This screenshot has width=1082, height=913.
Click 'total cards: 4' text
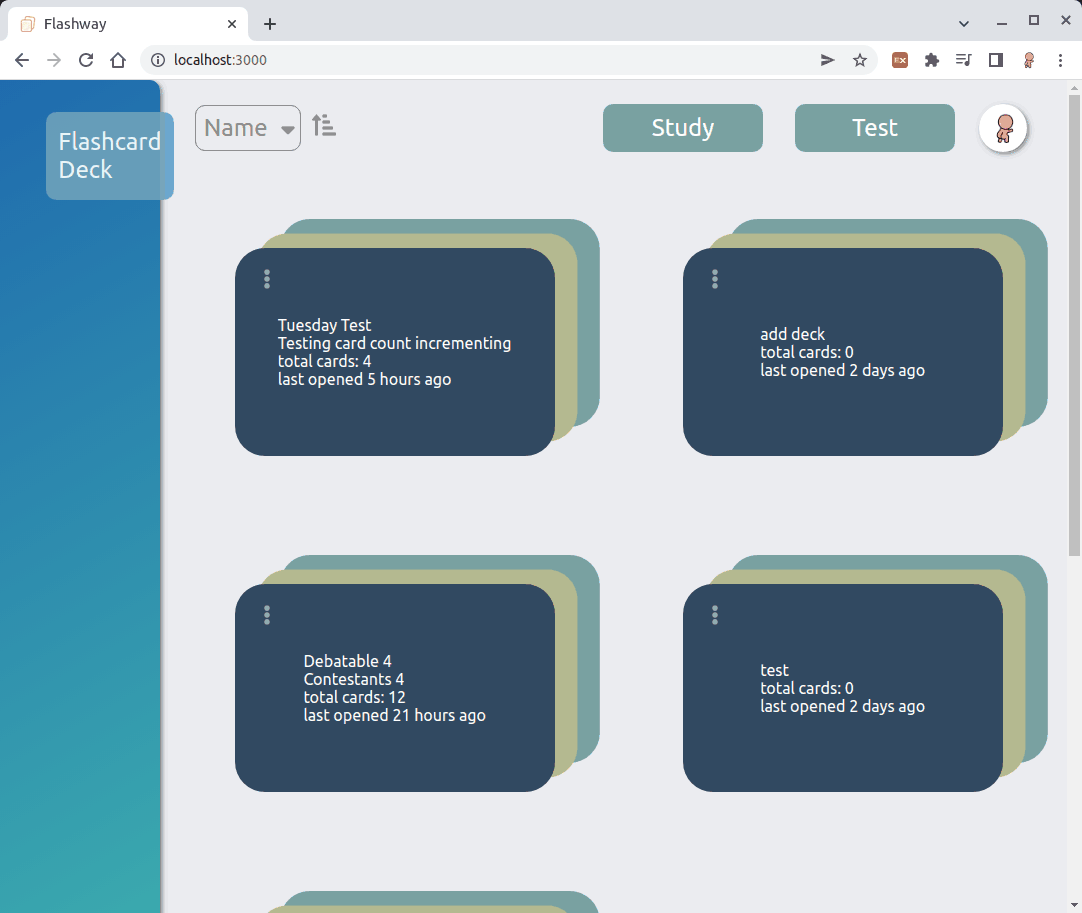coord(324,362)
